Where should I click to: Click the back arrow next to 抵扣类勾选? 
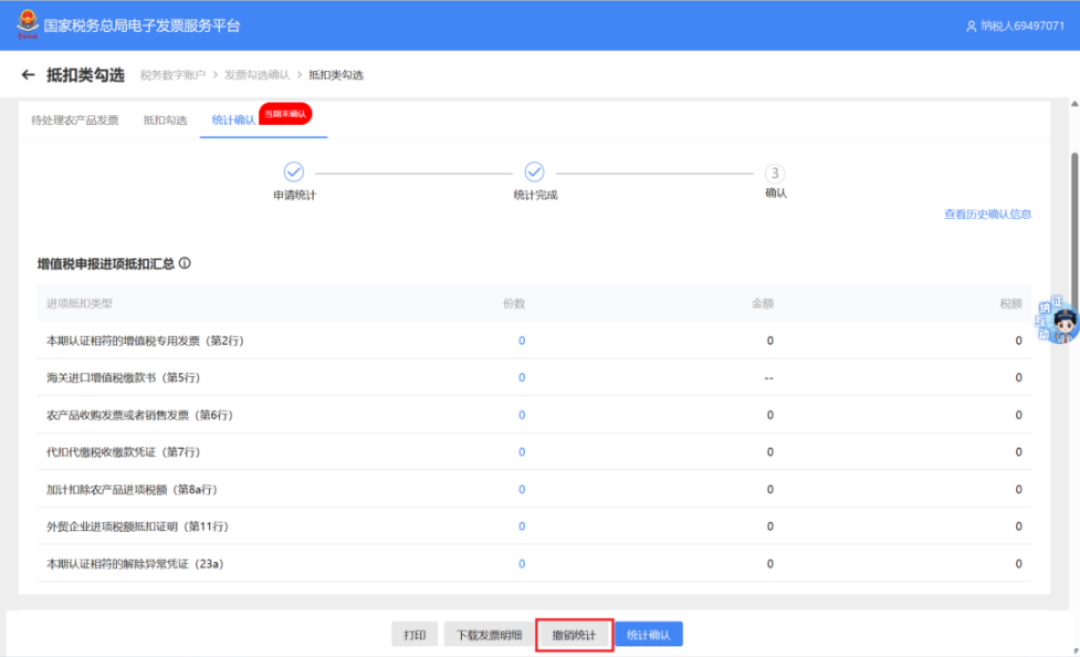[x=28, y=74]
